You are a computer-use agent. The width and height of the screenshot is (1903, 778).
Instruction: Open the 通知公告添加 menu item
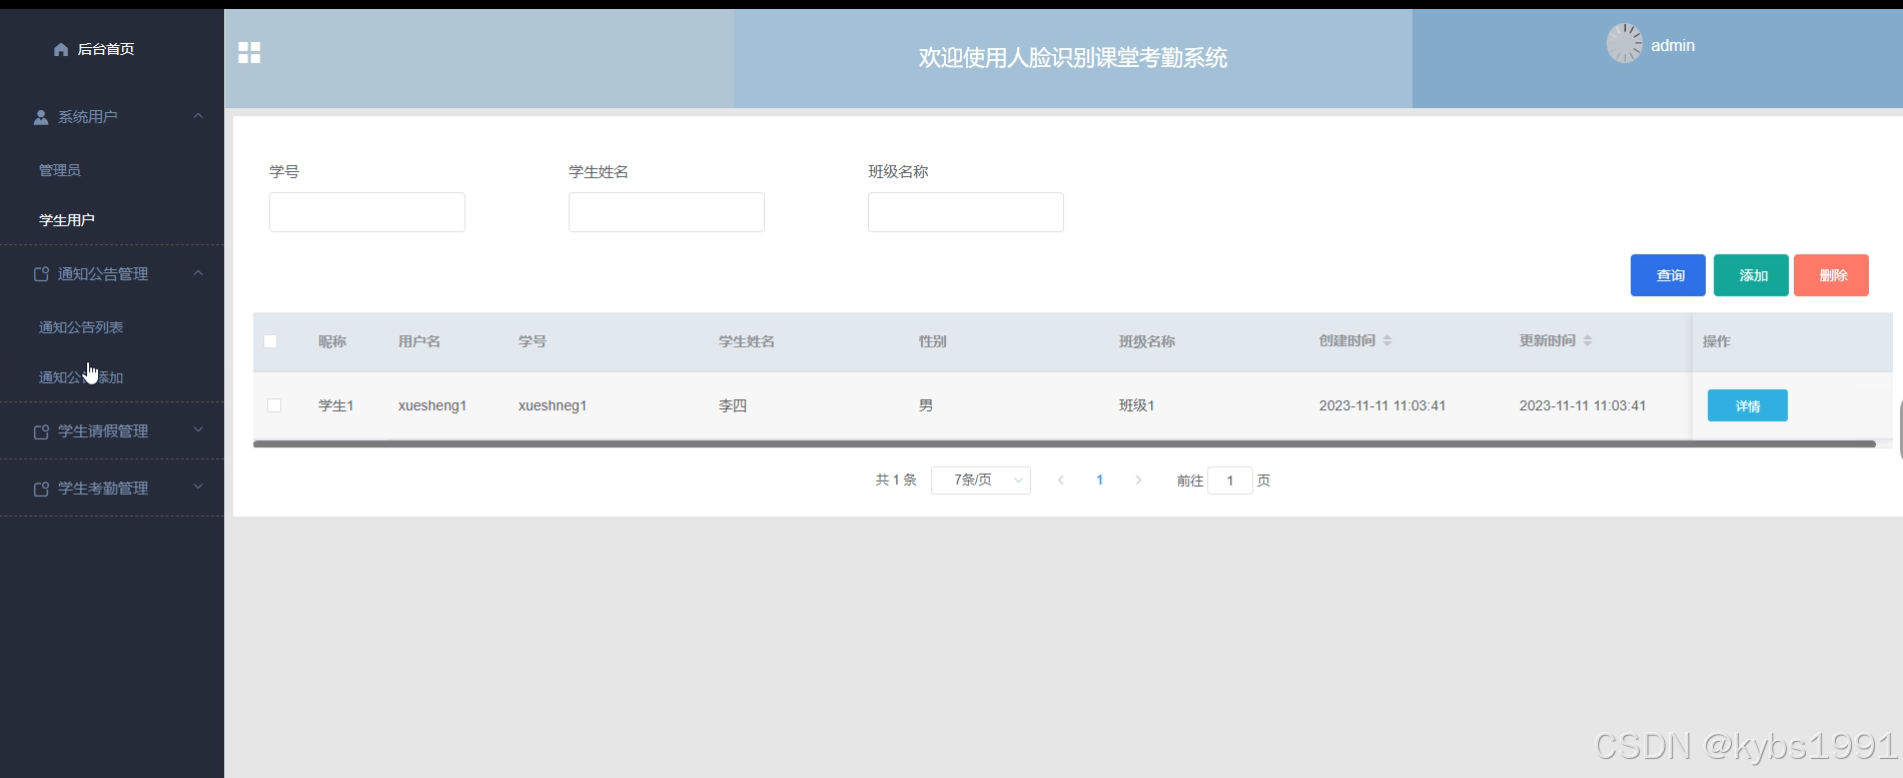[81, 377]
